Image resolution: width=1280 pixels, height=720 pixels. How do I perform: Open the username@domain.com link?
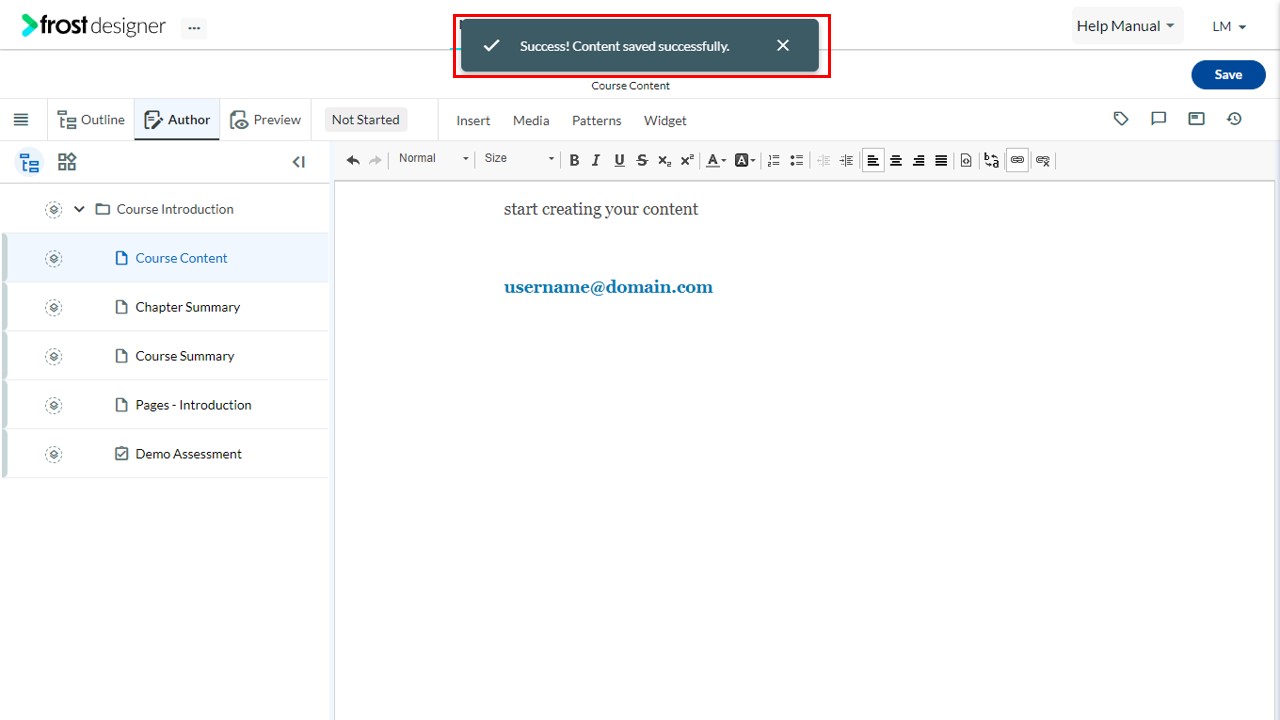click(x=608, y=287)
